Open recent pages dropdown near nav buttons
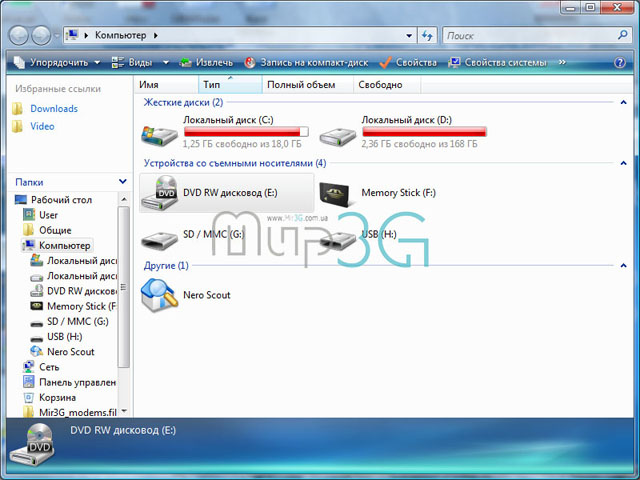The width and height of the screenshot is (640, 480). [56, 36]
